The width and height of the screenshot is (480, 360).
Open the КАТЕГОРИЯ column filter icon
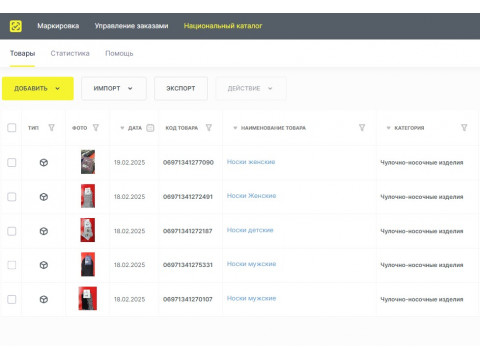(464, 128)
